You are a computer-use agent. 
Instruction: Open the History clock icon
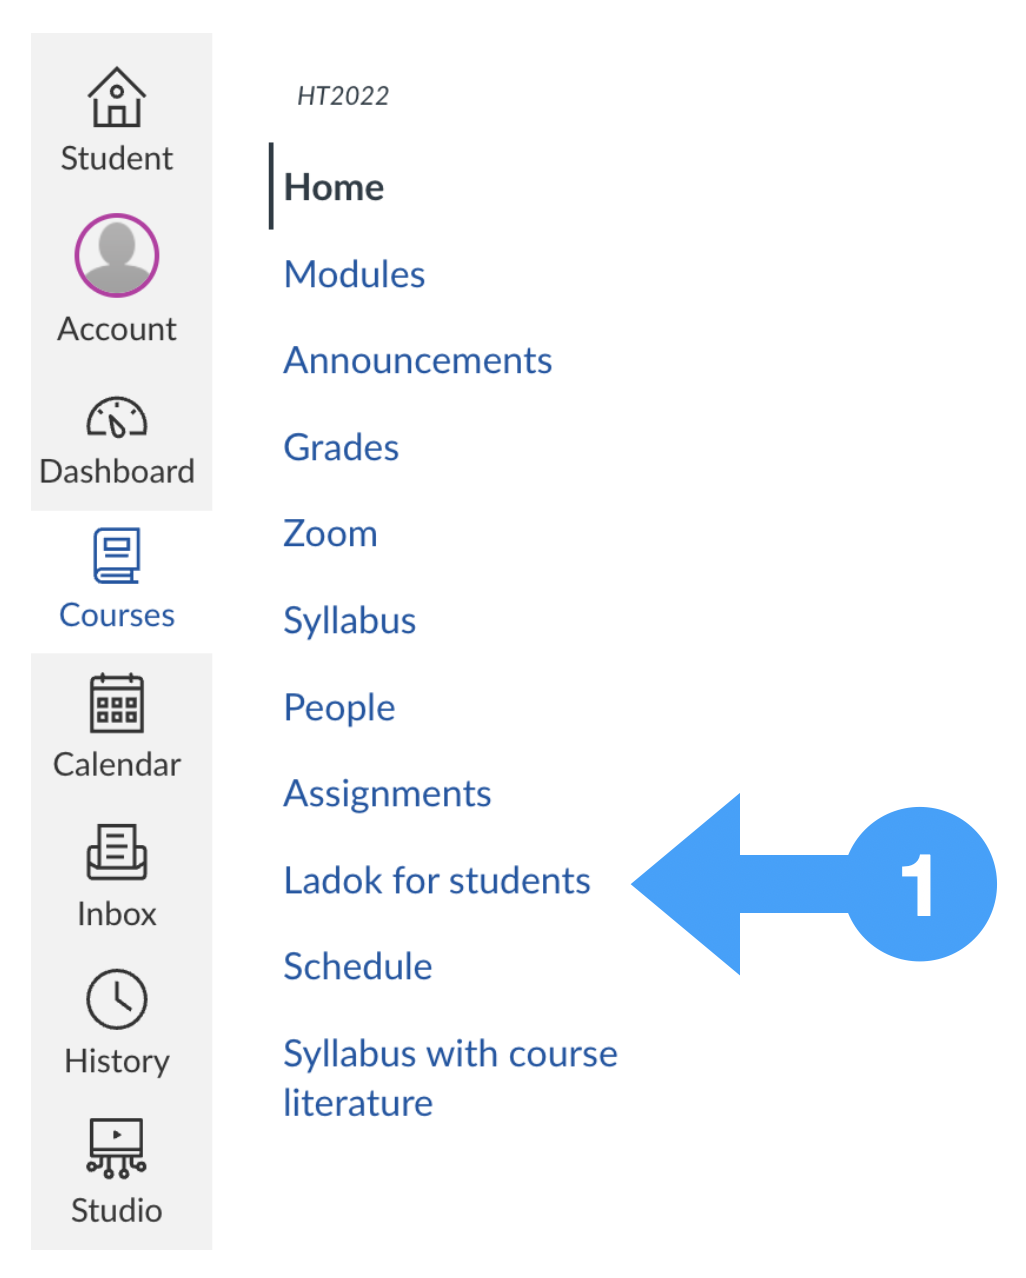pos(117,999)
